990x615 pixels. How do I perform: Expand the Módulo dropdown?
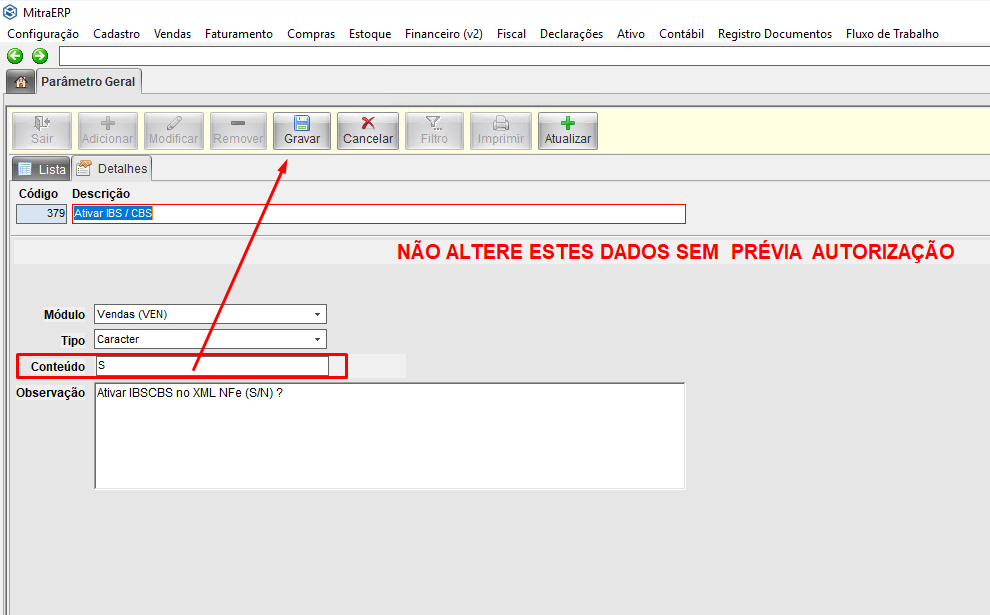click(317, 314)
